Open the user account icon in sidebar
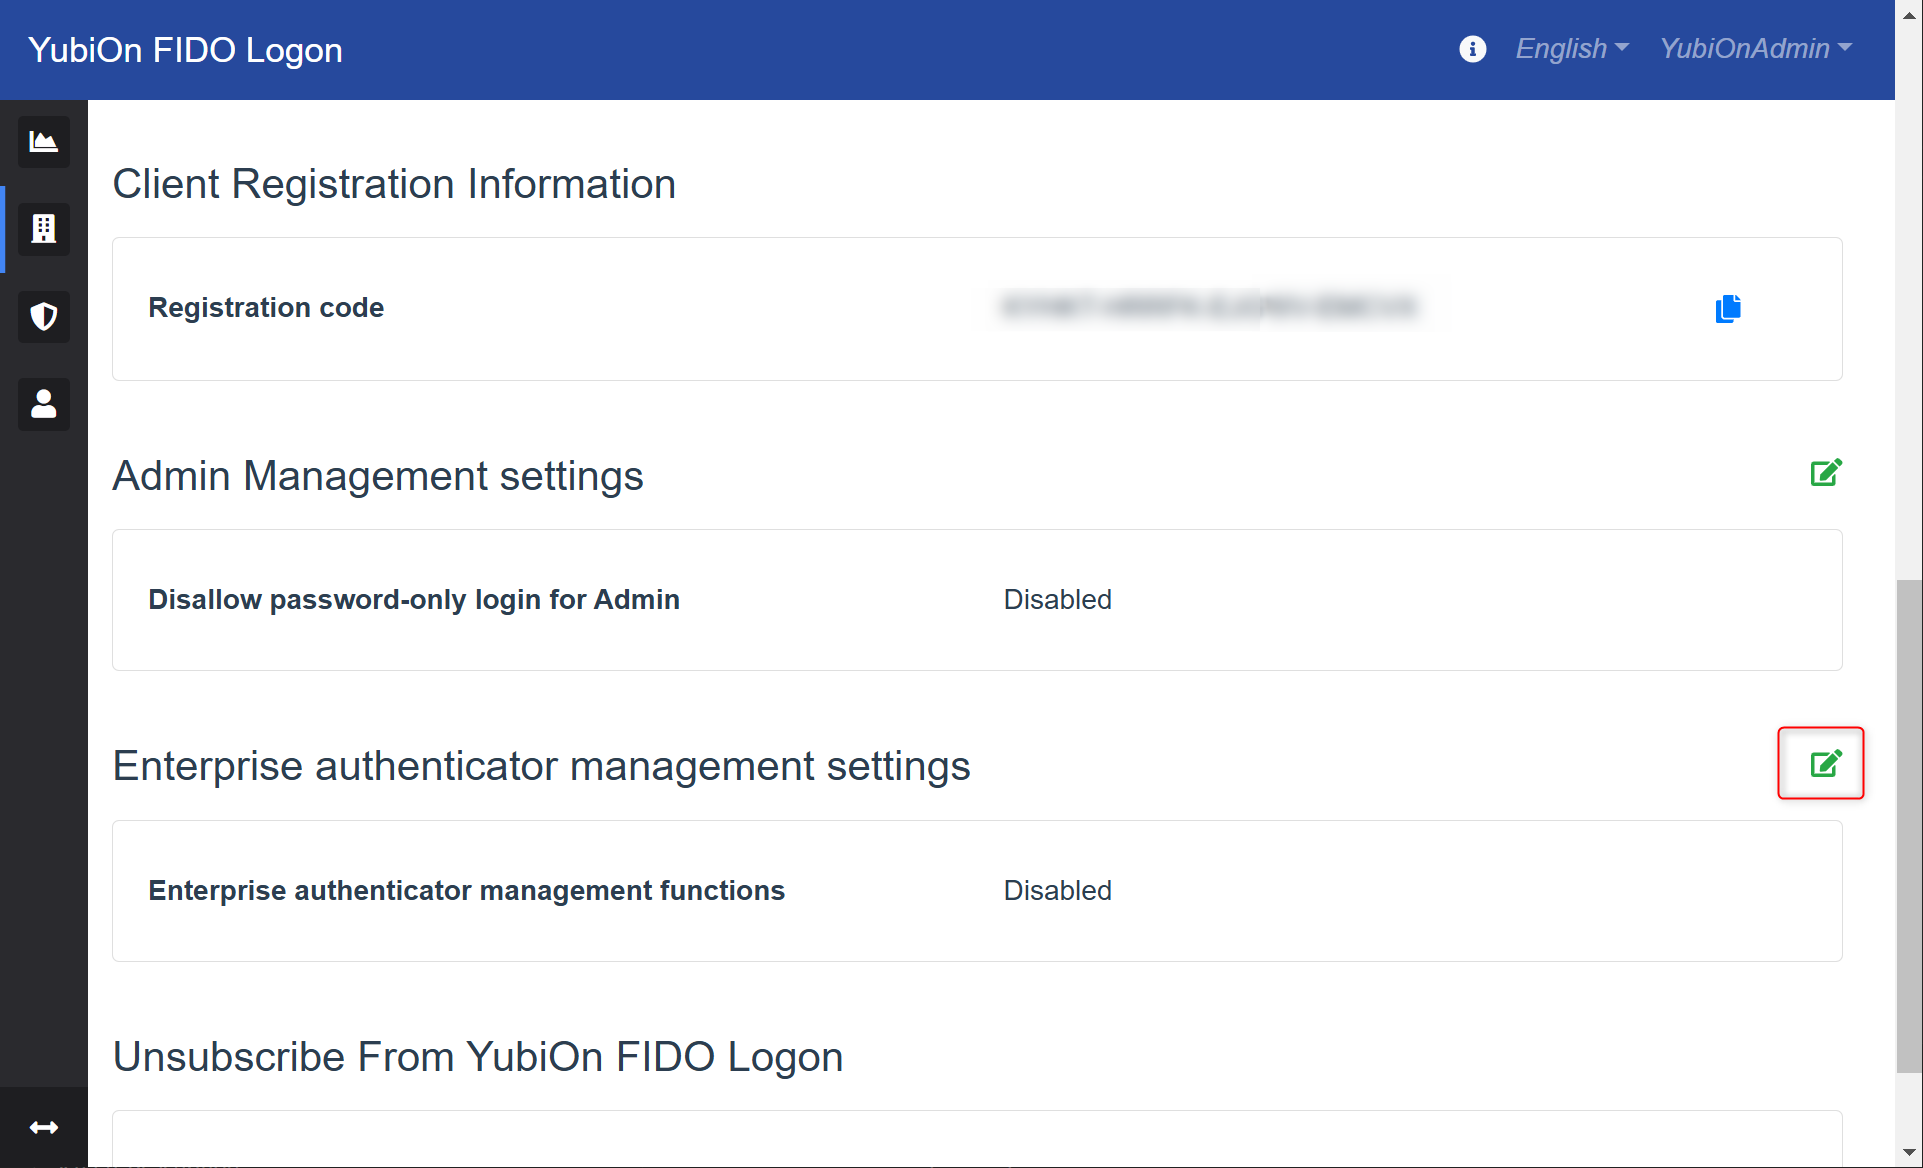 [44, 404]
